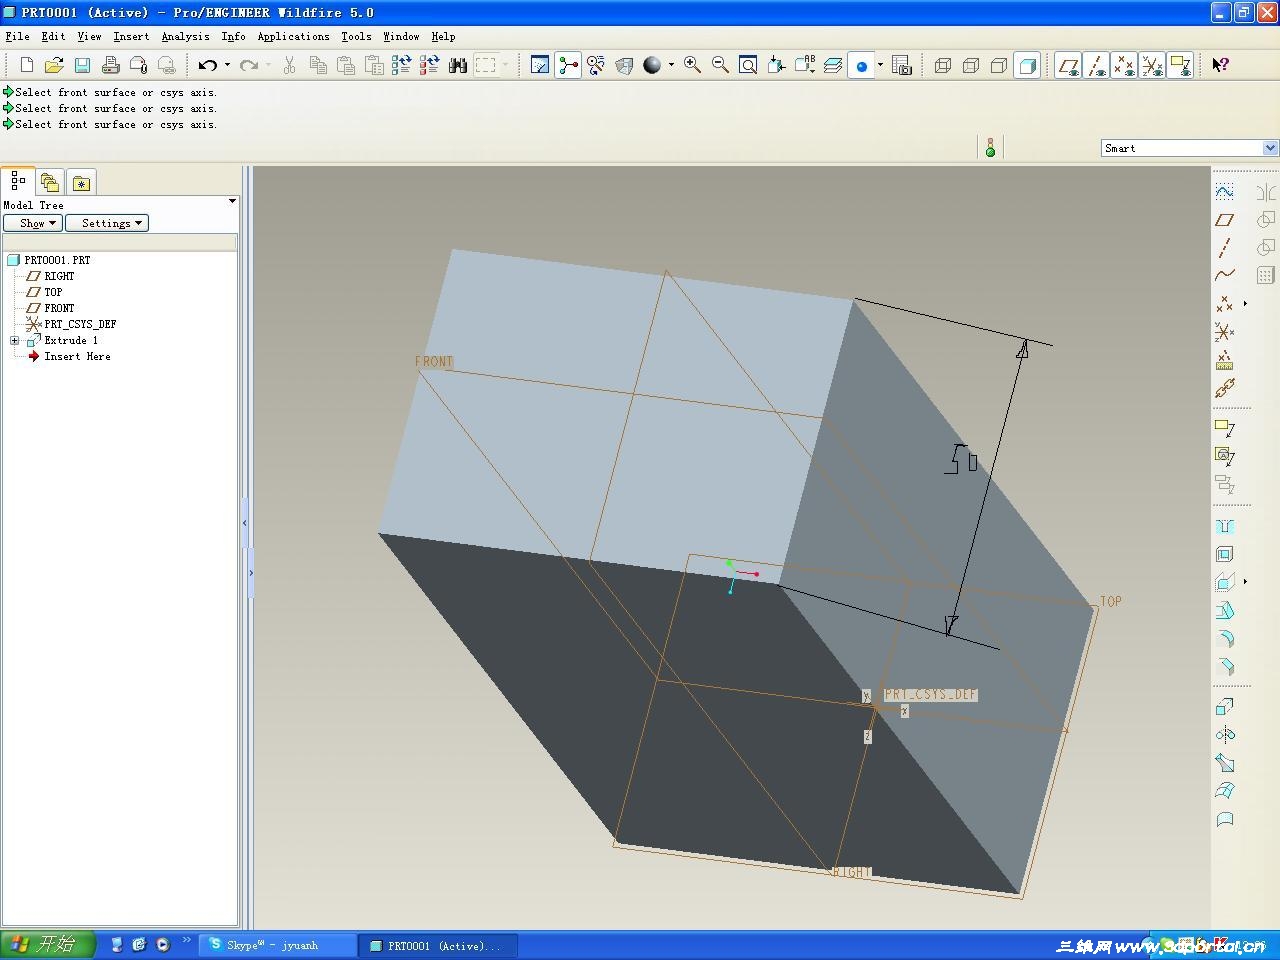Open the appearance sphere dropdown arrow
Screen dimensions: 1280x960
click(x=671, y=65)
